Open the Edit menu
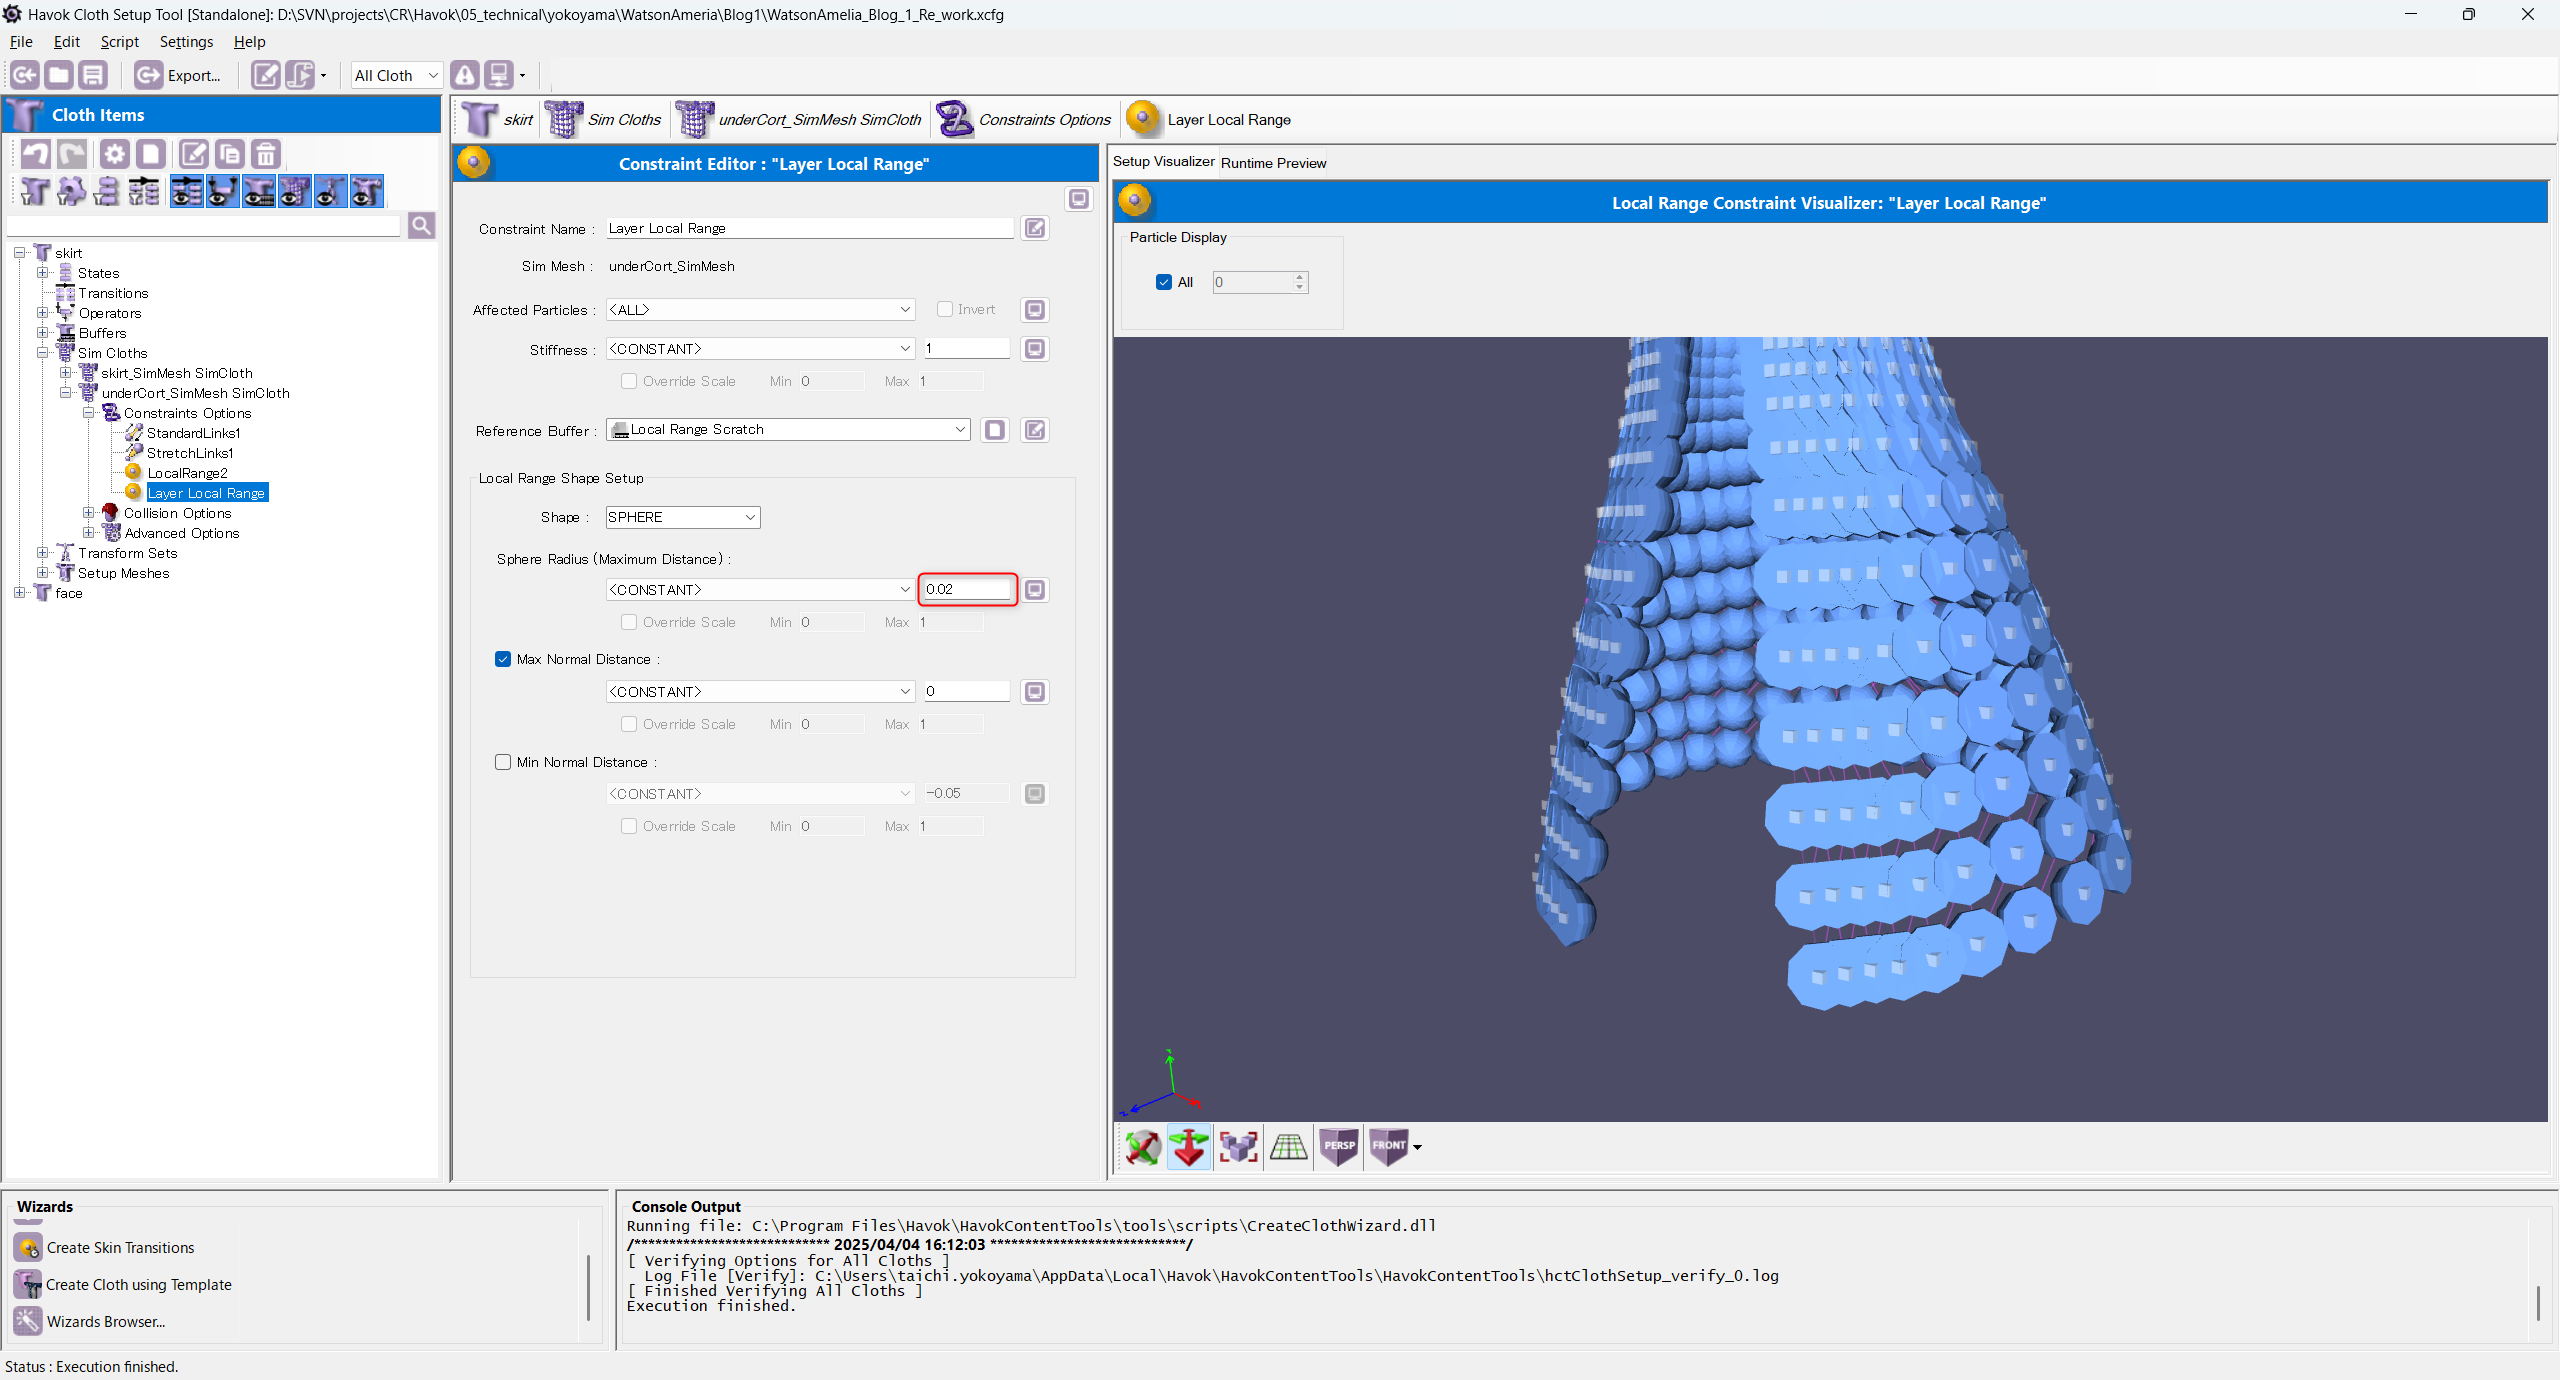The width and height of the screenshot is (2560, 1380). (x=66, y=42)
